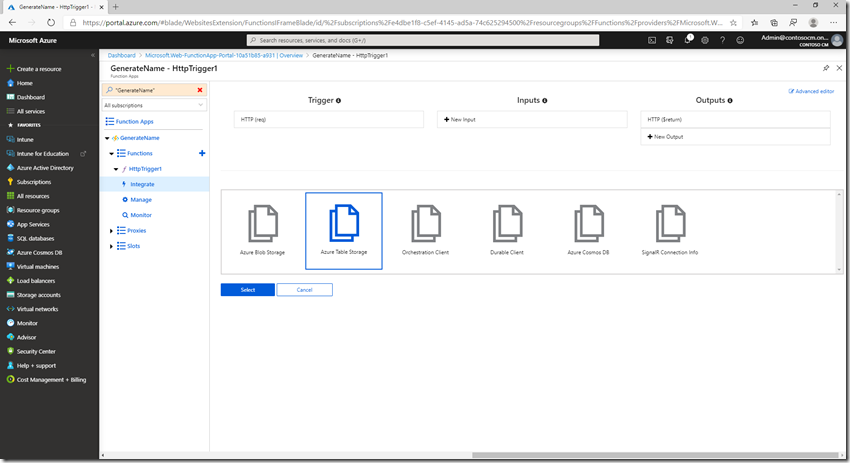The width and height of the screenshot is (850, 463).
Task: Click the Azure search resources field
Action: point(420,40)
